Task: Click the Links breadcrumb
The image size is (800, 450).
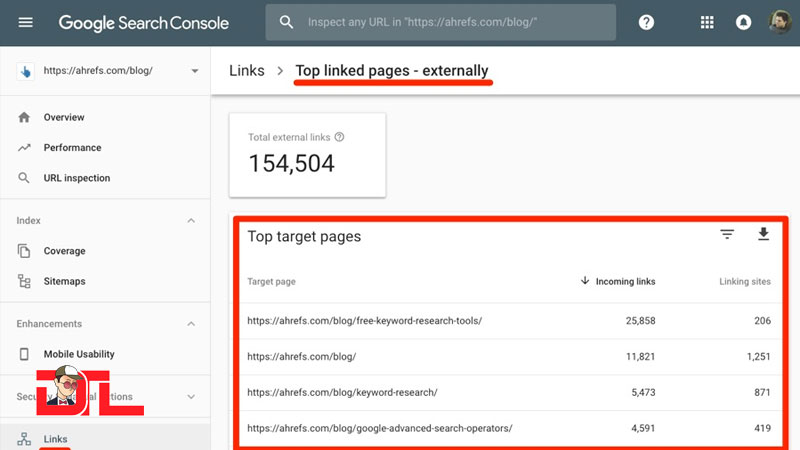Action: tap(247, 71)
